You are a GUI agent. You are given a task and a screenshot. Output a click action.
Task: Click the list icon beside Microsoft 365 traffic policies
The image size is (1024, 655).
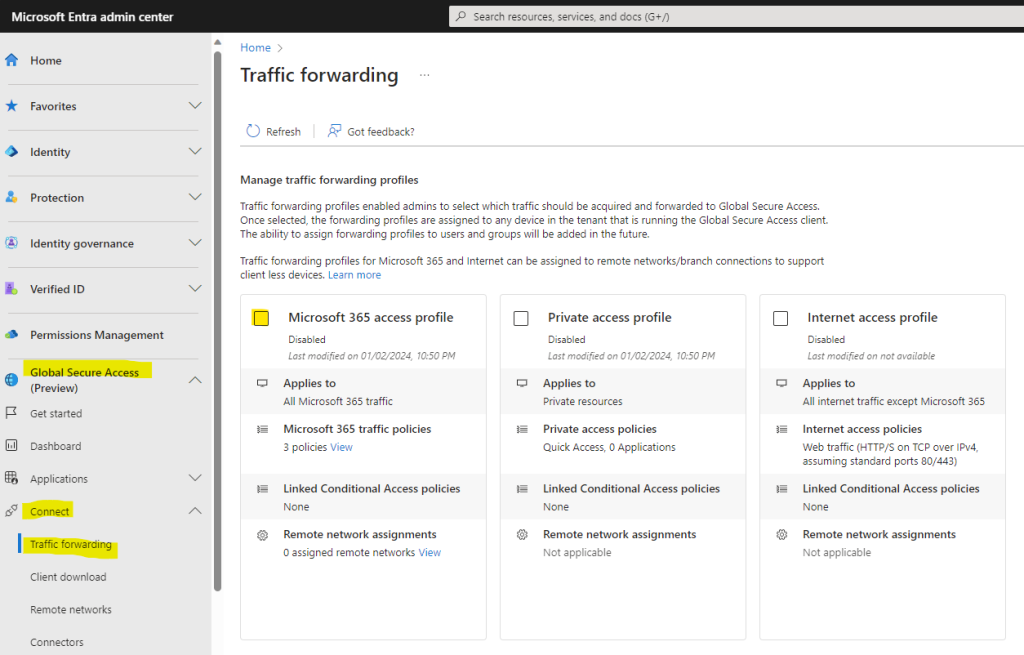click(x=263, y=429)
